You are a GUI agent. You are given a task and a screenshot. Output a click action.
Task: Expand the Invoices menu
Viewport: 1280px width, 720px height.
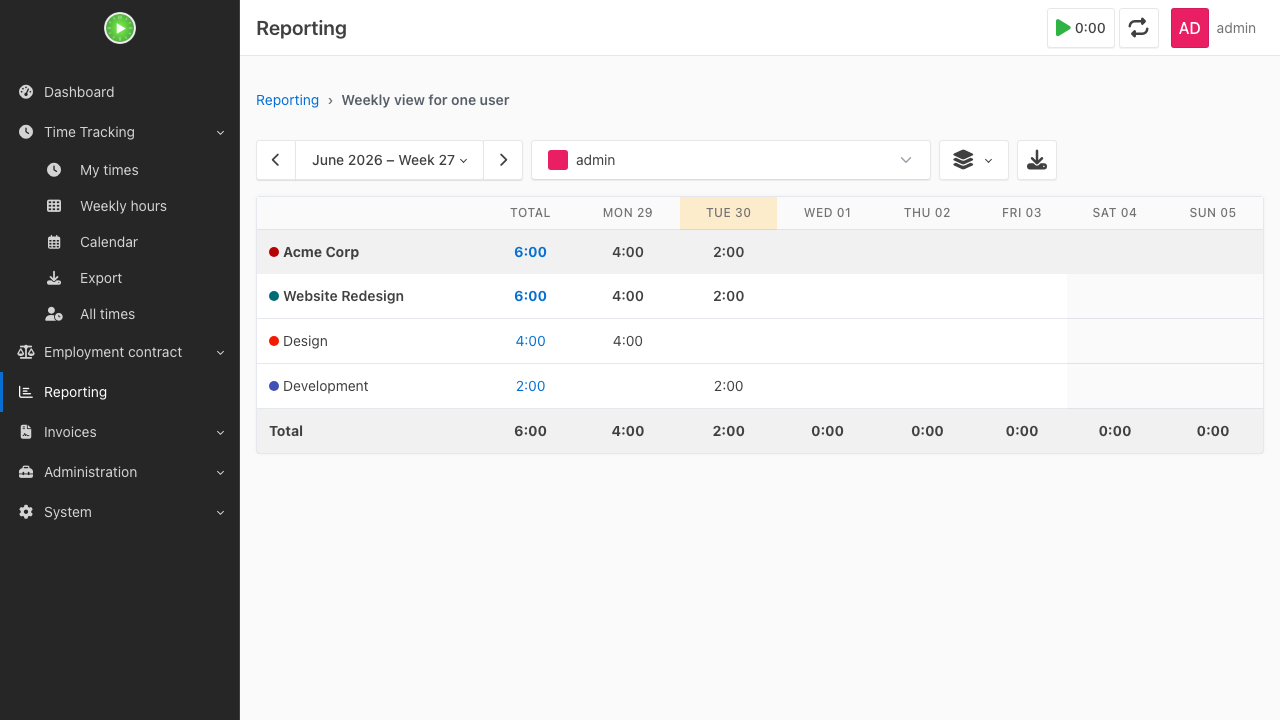pyautogui.click(x=120, y=432)
